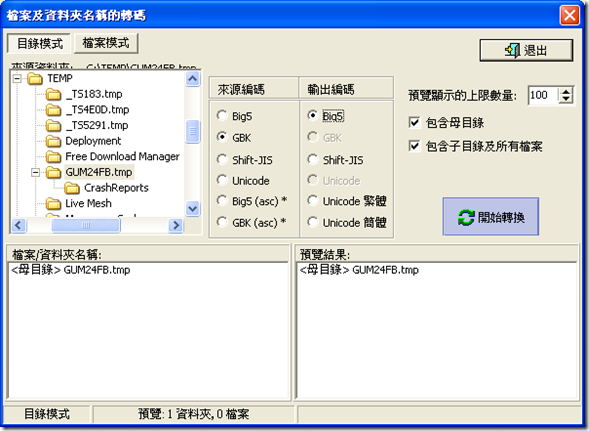Click the 退出 exit button
This screenshot has width=589, height=431.
click(x=526, y=50)
